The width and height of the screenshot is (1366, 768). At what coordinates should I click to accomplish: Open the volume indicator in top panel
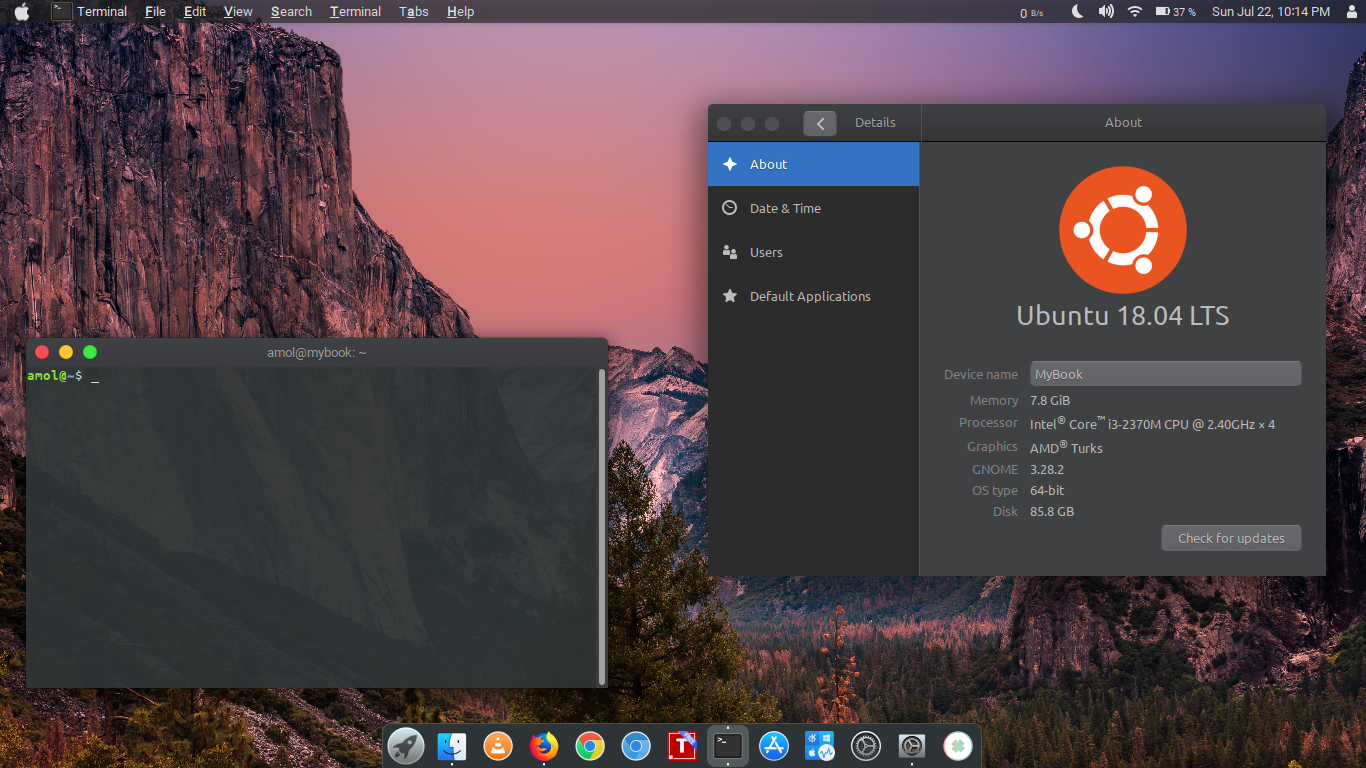tap(1106, 12)
